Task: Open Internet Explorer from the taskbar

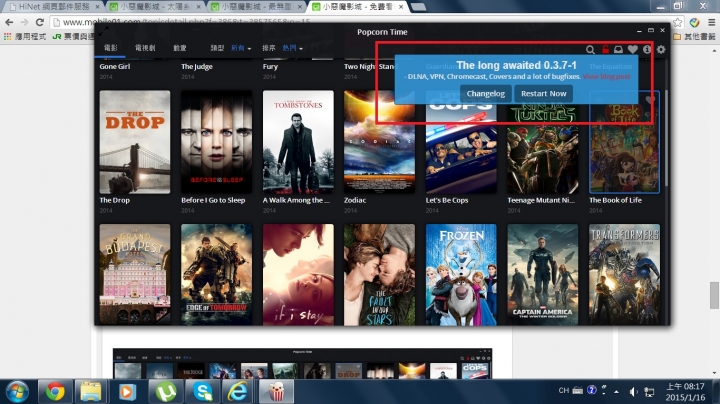Action: (x=238, y=392)
